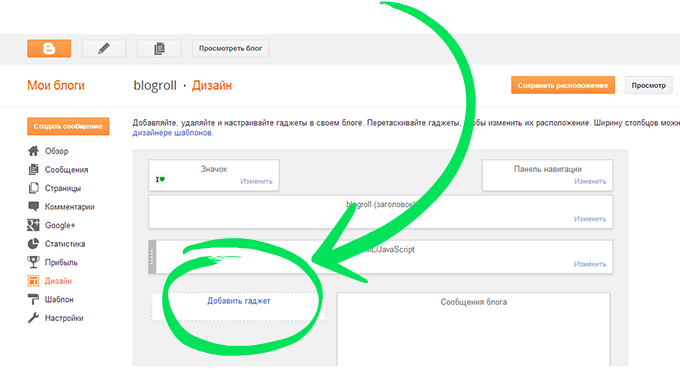Open Страницы in the sidebar
The width and height of the screenshot is (680, 370).
coord(63,188)
